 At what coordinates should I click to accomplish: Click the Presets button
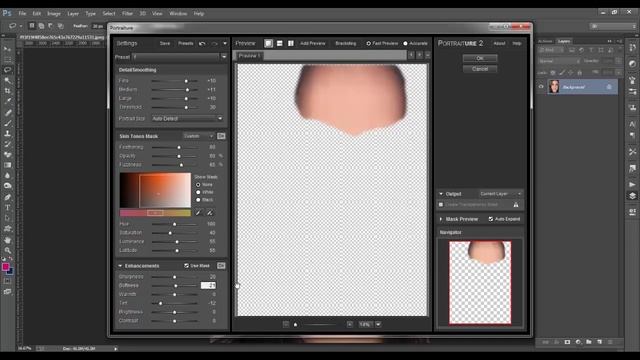pyautogui.click(x=186, y=43)
